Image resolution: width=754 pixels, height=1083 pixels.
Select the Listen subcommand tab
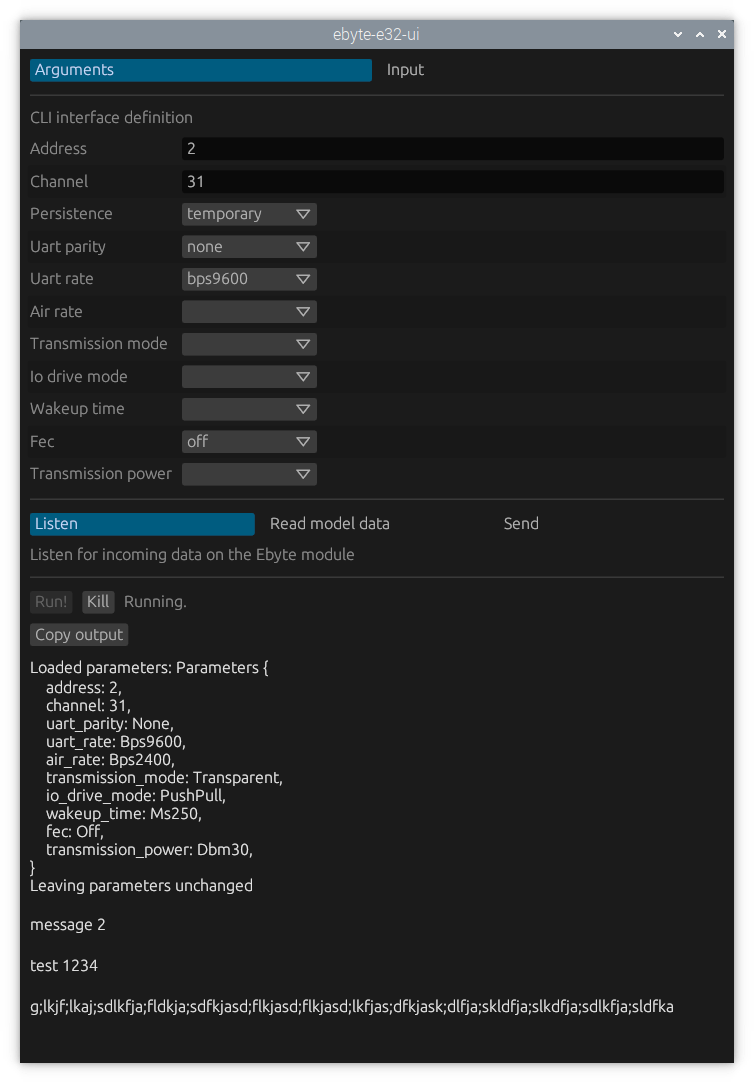[142, 524]
